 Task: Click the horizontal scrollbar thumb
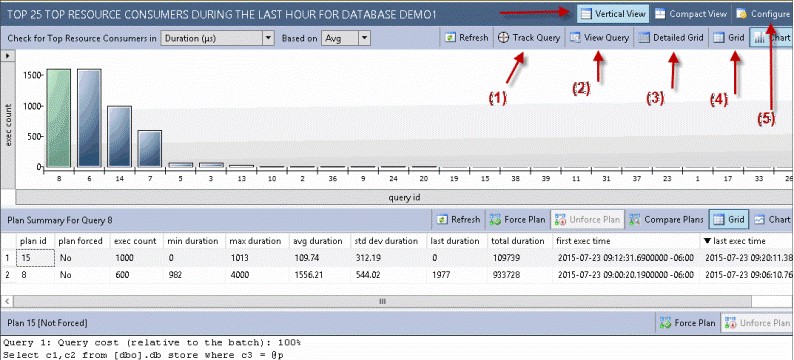click(383, 301)
